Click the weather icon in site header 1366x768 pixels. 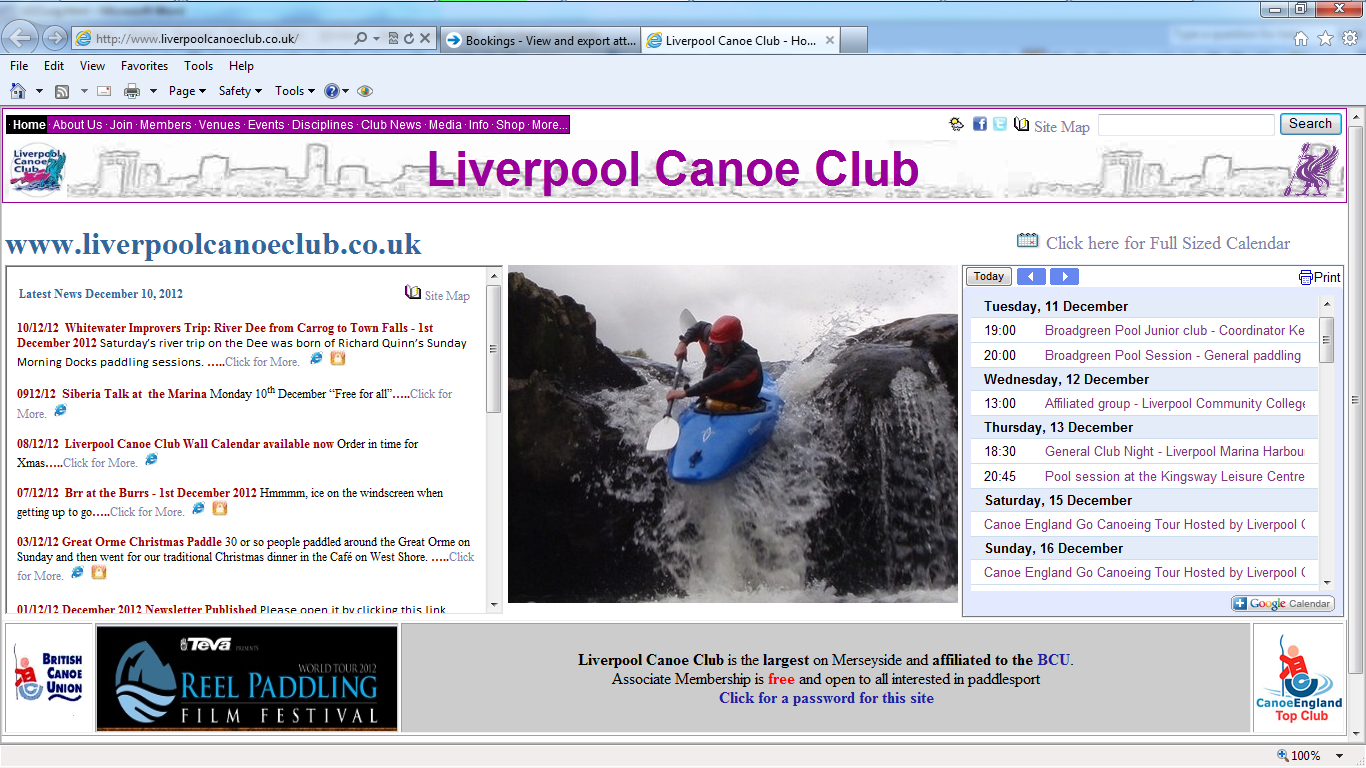pyautogui.click(x=957, y=124)
